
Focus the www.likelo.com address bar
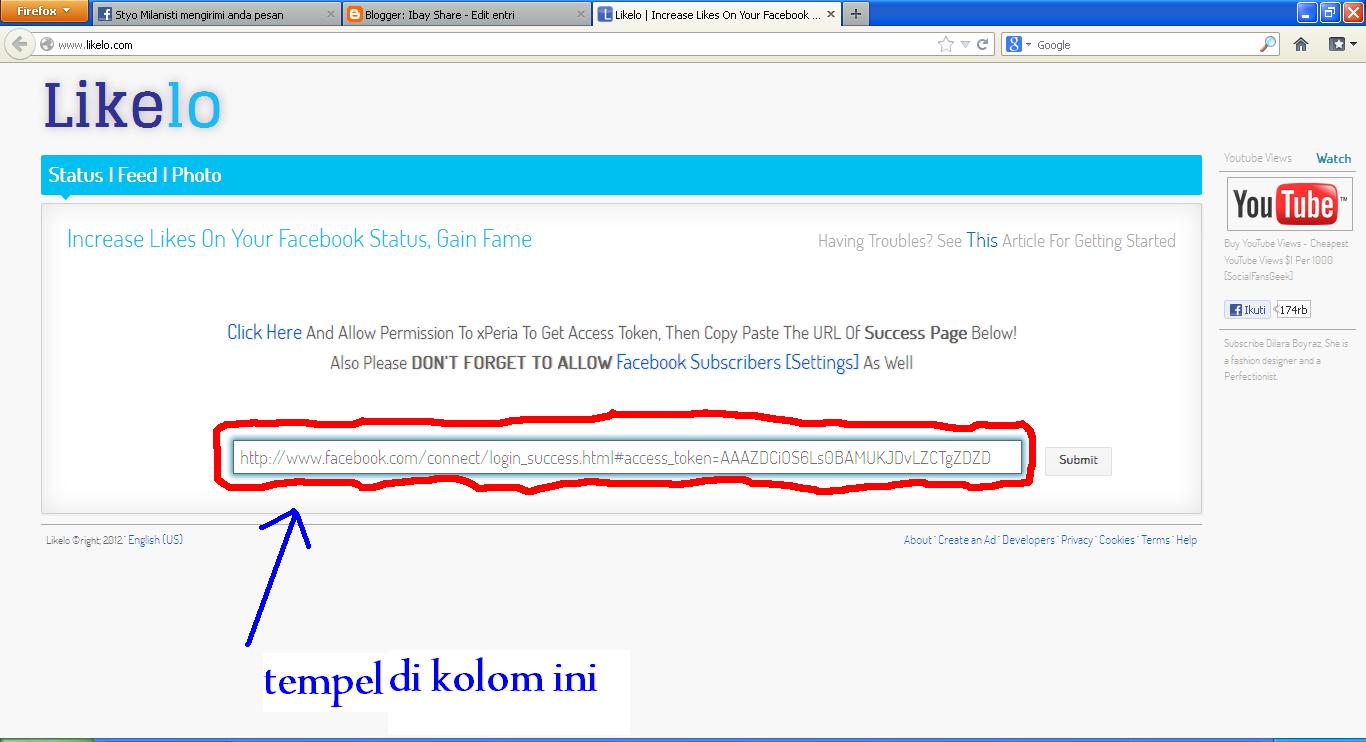coord(490,44)
